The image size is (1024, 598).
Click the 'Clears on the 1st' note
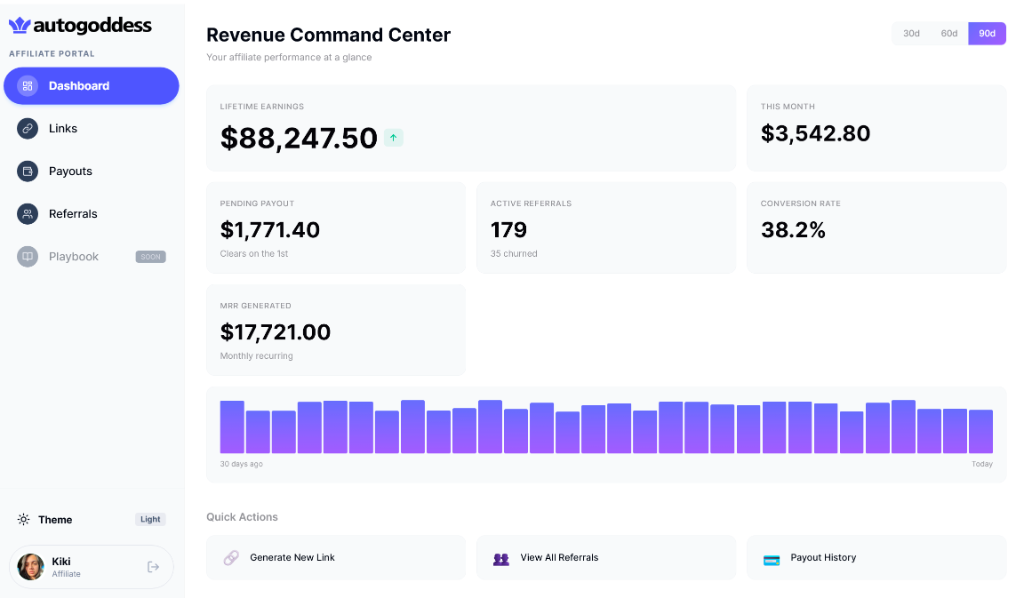[254, 253]
